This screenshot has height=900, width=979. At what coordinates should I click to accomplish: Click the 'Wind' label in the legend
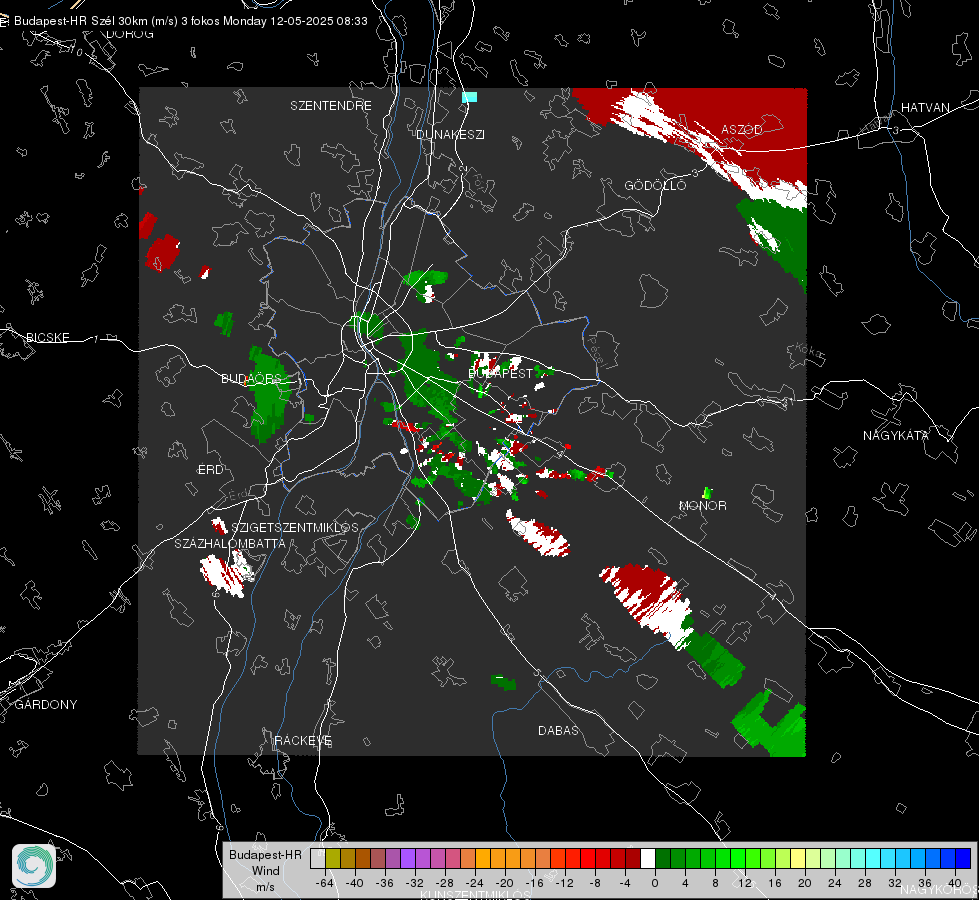265,870
